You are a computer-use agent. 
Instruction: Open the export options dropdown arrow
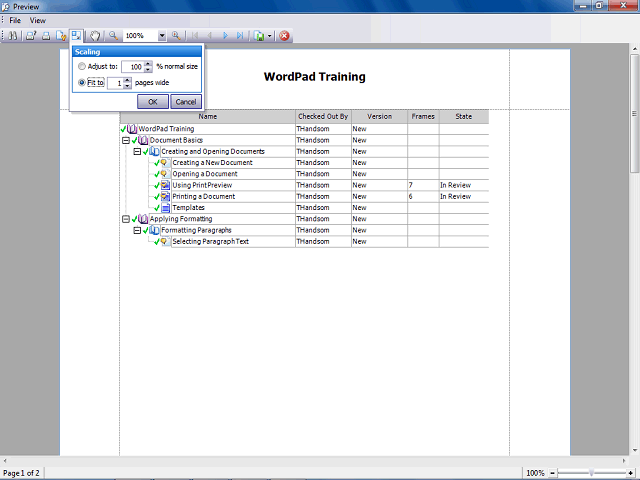tap(269, 36)
